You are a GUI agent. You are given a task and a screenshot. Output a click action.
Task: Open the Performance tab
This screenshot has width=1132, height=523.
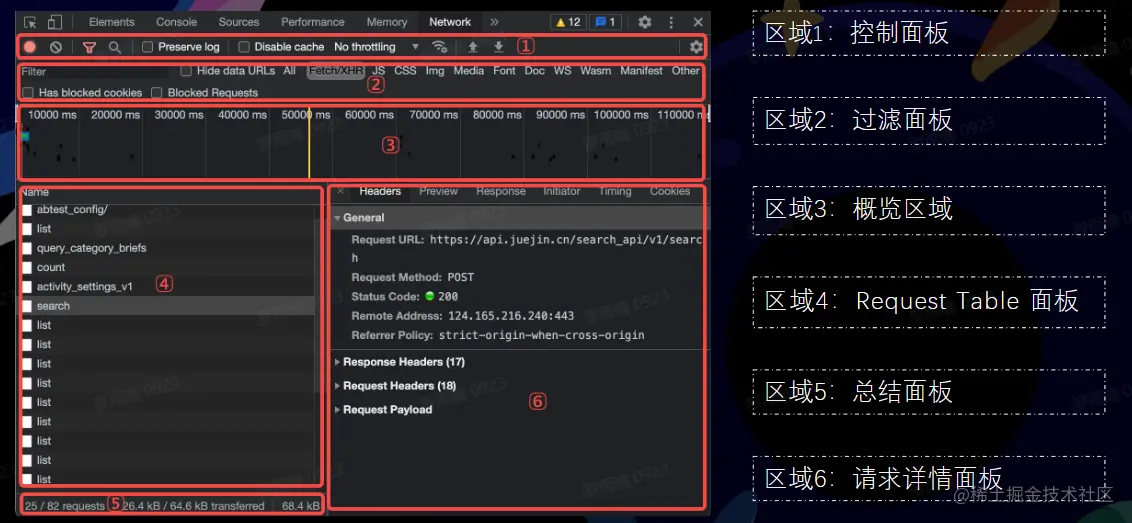tap(313, 22)
